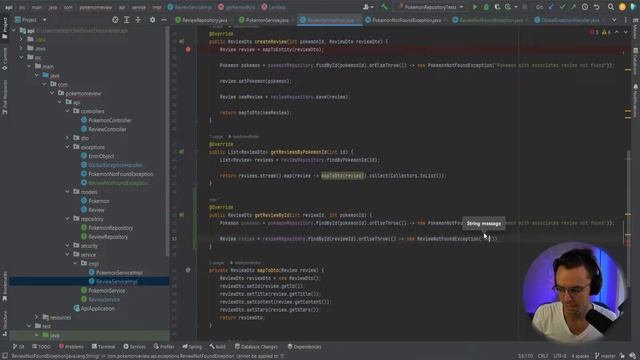Click the error and warning count inspection widget
Viewport: 640px width, 360px height.
[x=600, y=32]
